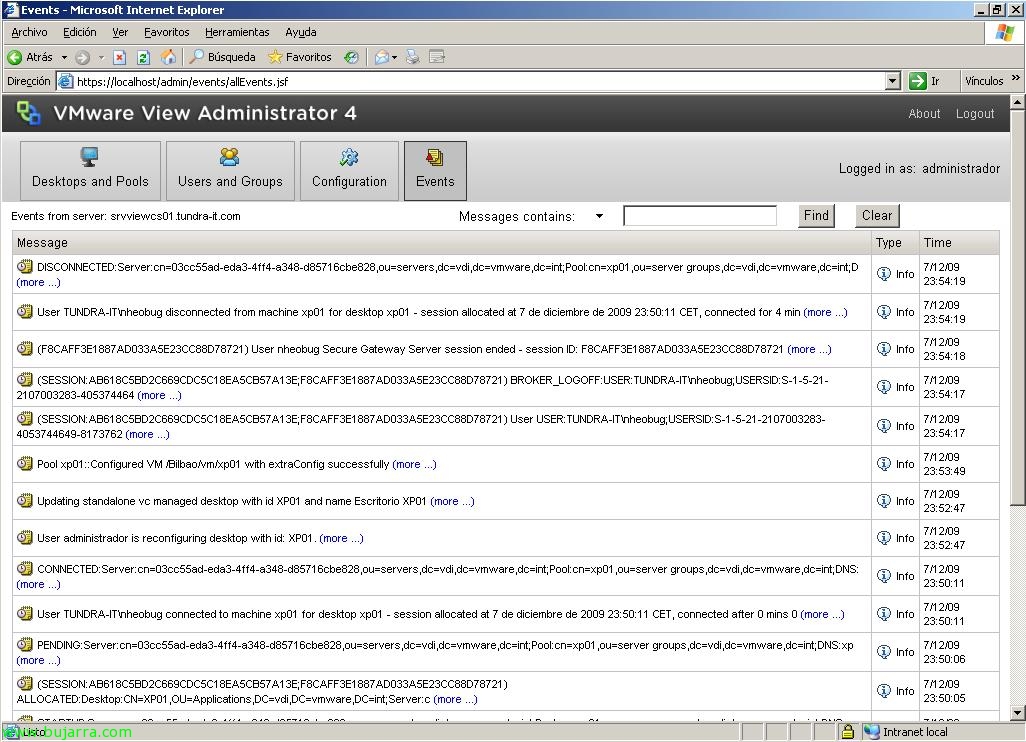Viewport: 1026px width, 742px height.
Task: Click the Mail envelope toolbar icon
Action: point(381,58)
